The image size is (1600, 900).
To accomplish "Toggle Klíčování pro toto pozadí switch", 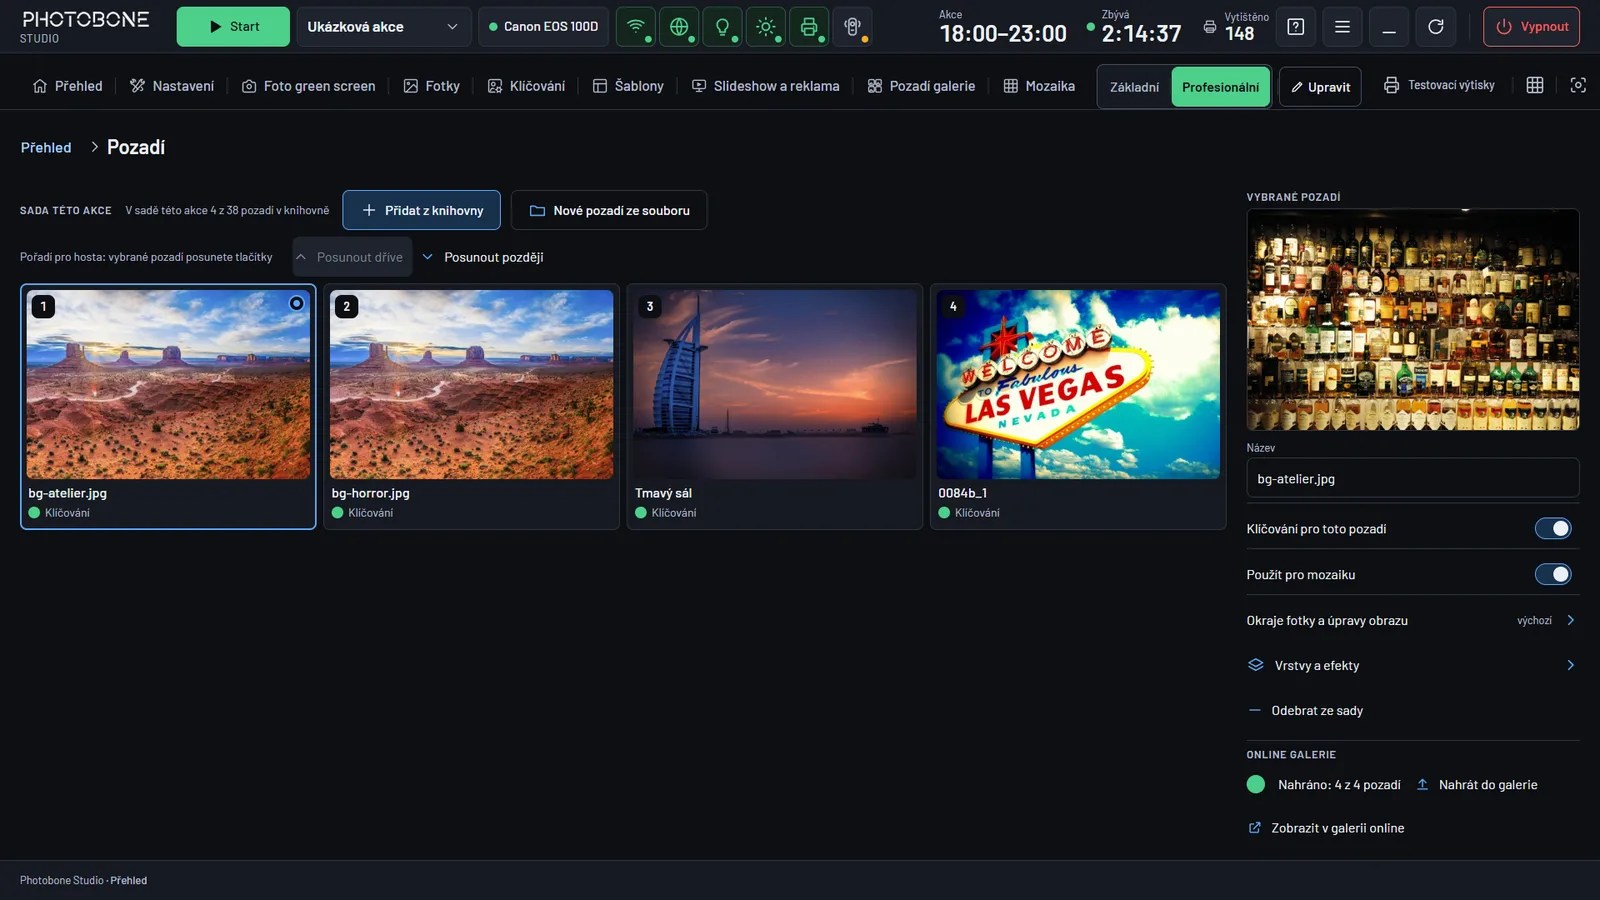I will click(x=1553, y=529).
